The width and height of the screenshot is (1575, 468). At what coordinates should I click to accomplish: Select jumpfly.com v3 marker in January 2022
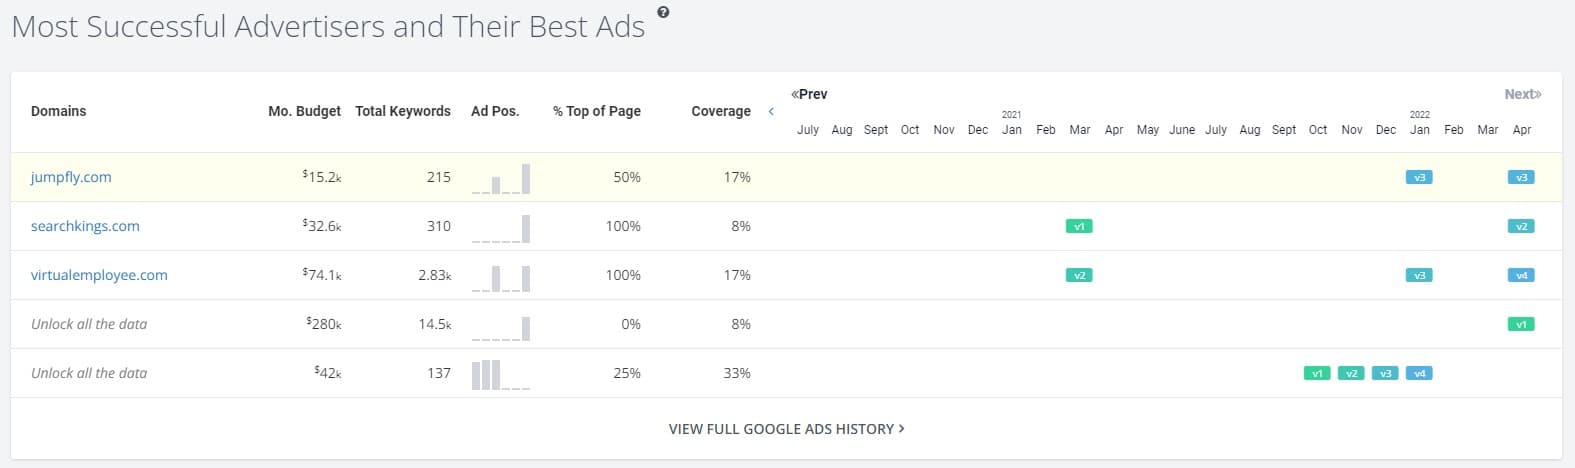pos(1419,177)
